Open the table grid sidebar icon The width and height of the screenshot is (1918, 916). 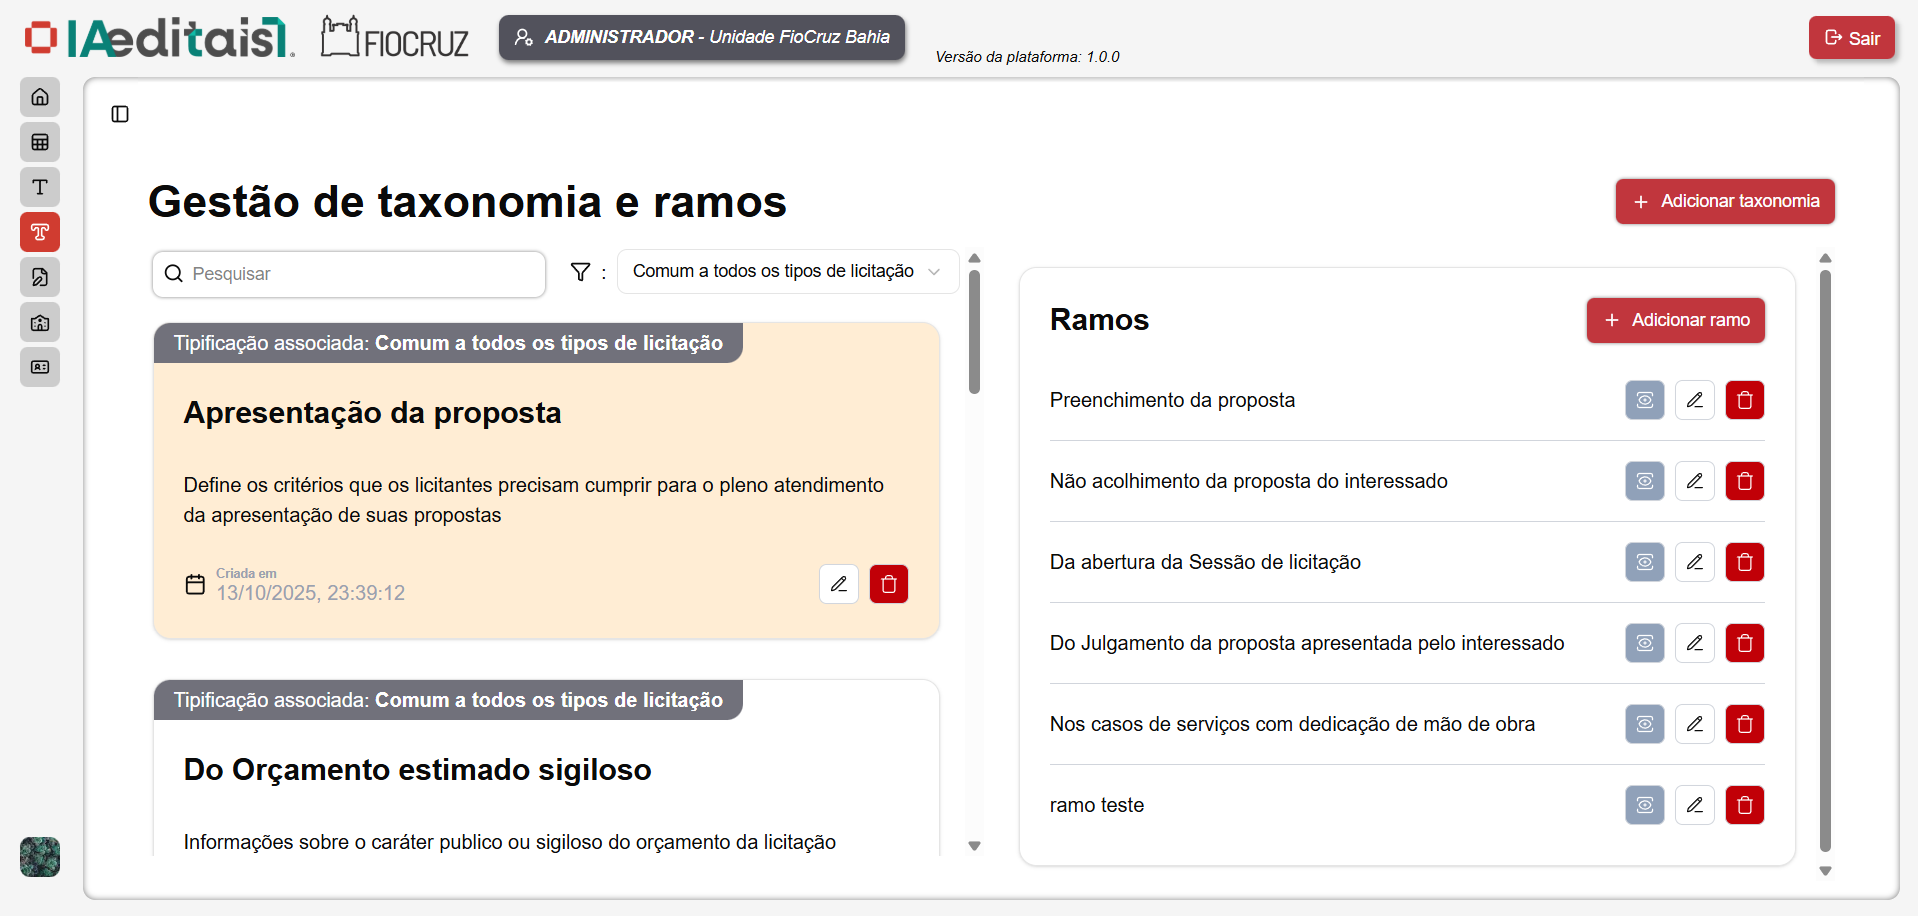tap(40, 142)
